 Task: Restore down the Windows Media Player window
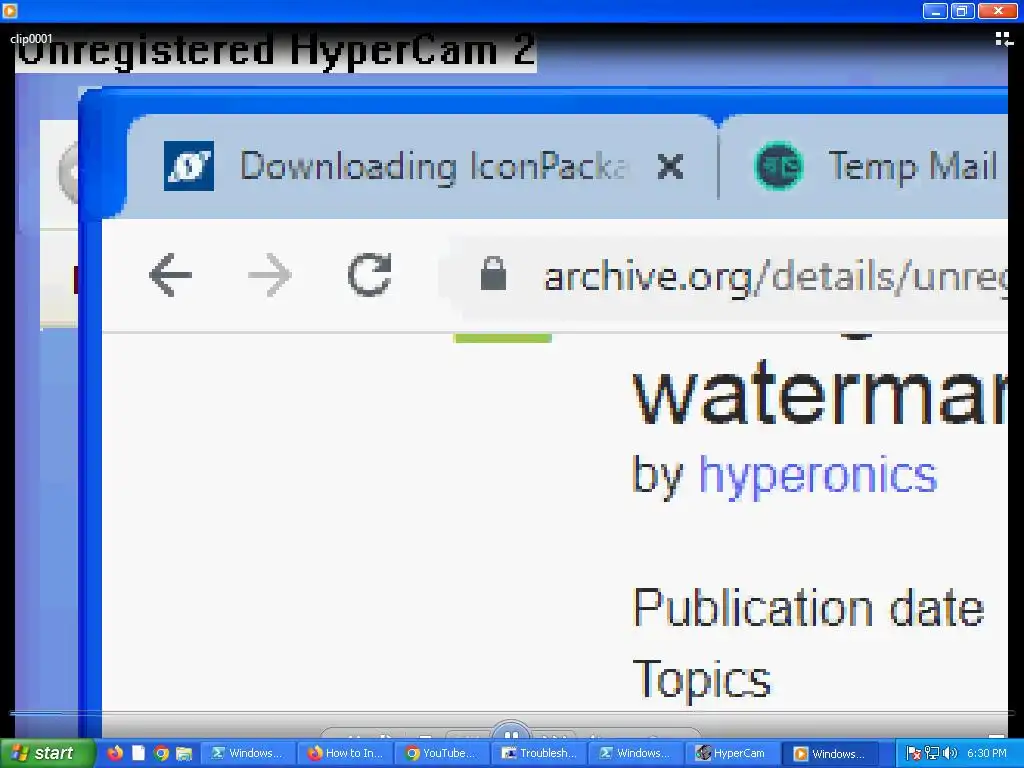point(962,10)
